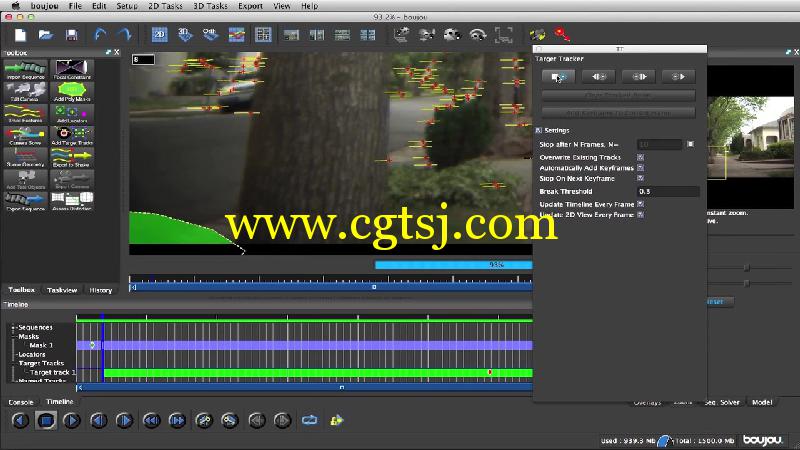Click the yellow lock icon in the playback bar
800x450 pixels.
(337, 420)
